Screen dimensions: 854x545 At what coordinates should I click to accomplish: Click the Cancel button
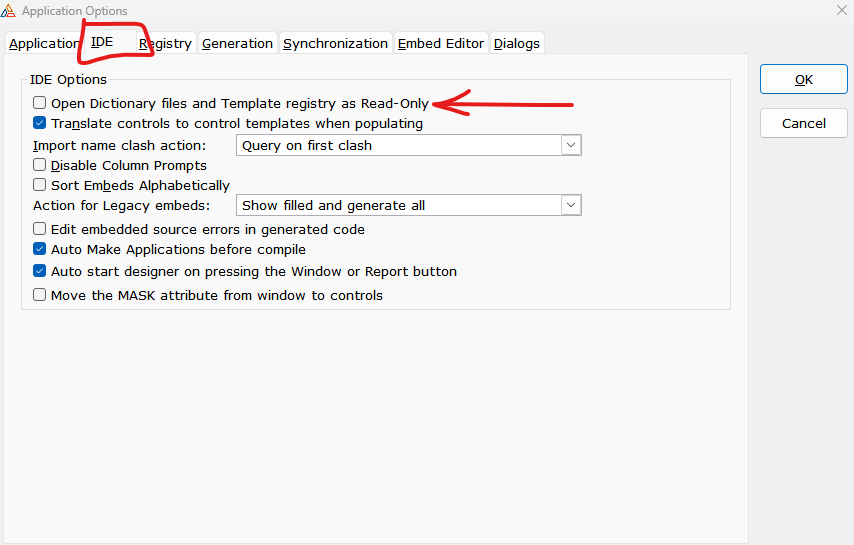click(x=803, y=123)
